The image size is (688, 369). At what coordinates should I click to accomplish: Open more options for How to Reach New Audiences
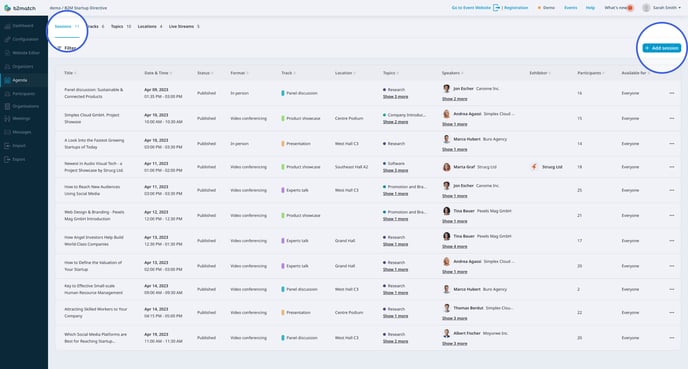tap(672, 190)
